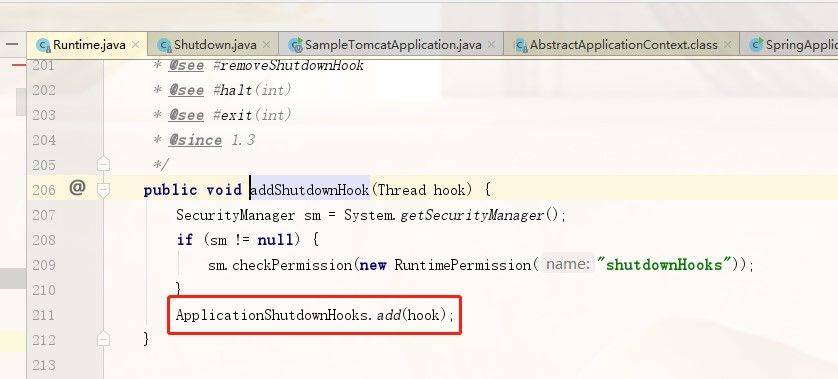Viewport: 838px width, 379px height.
Task: Click the Shutdown.java class file icon
Action: point(164,45)
